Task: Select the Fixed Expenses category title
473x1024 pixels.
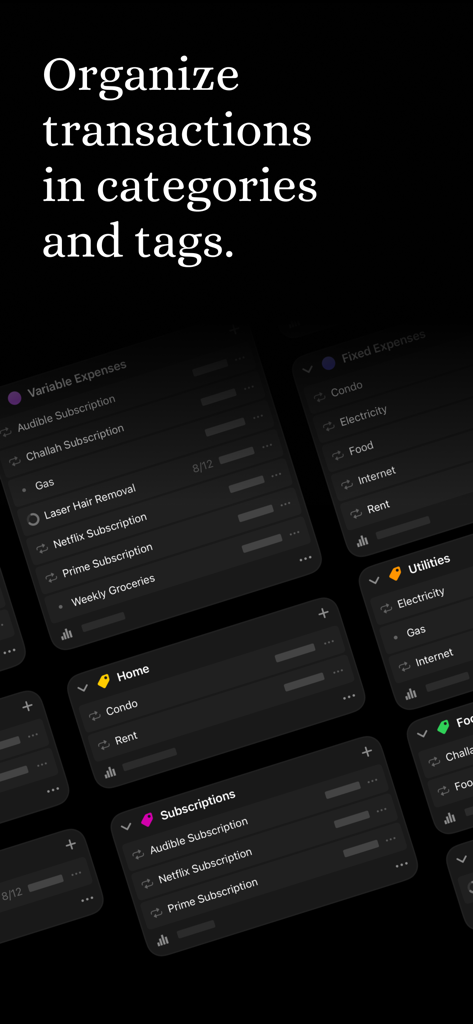Action: (383, 347)
